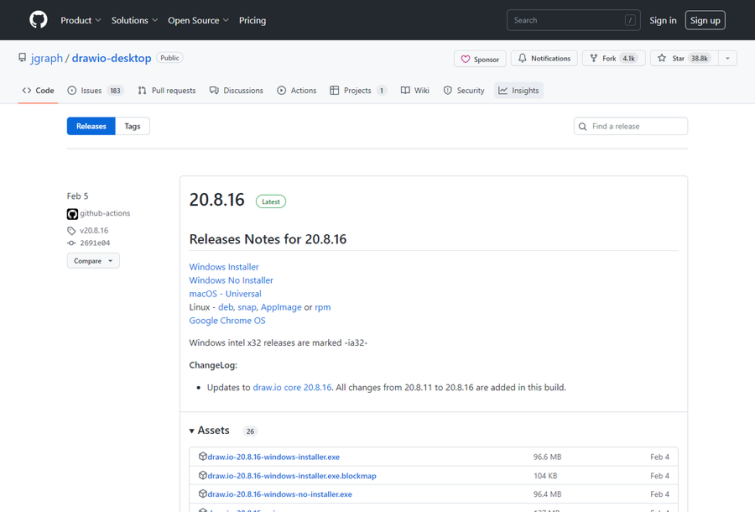Expand the Star options dropdown arrow
755x512 pixels.
[x=728, y=58]
